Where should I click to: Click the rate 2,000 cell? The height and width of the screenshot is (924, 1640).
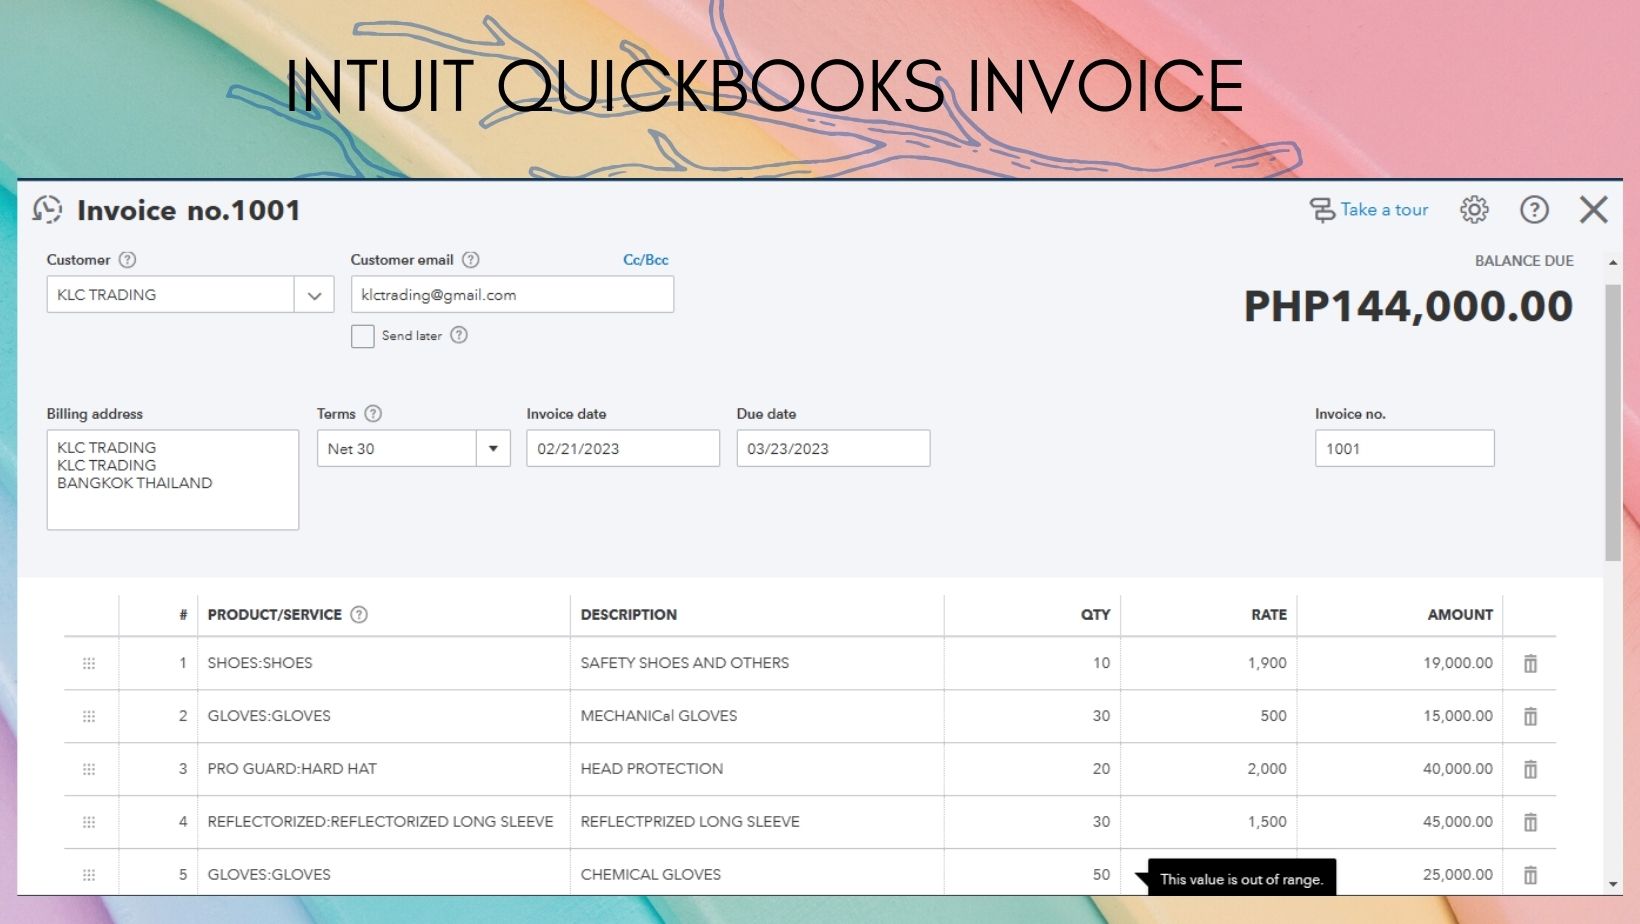tap(1209, 769)
